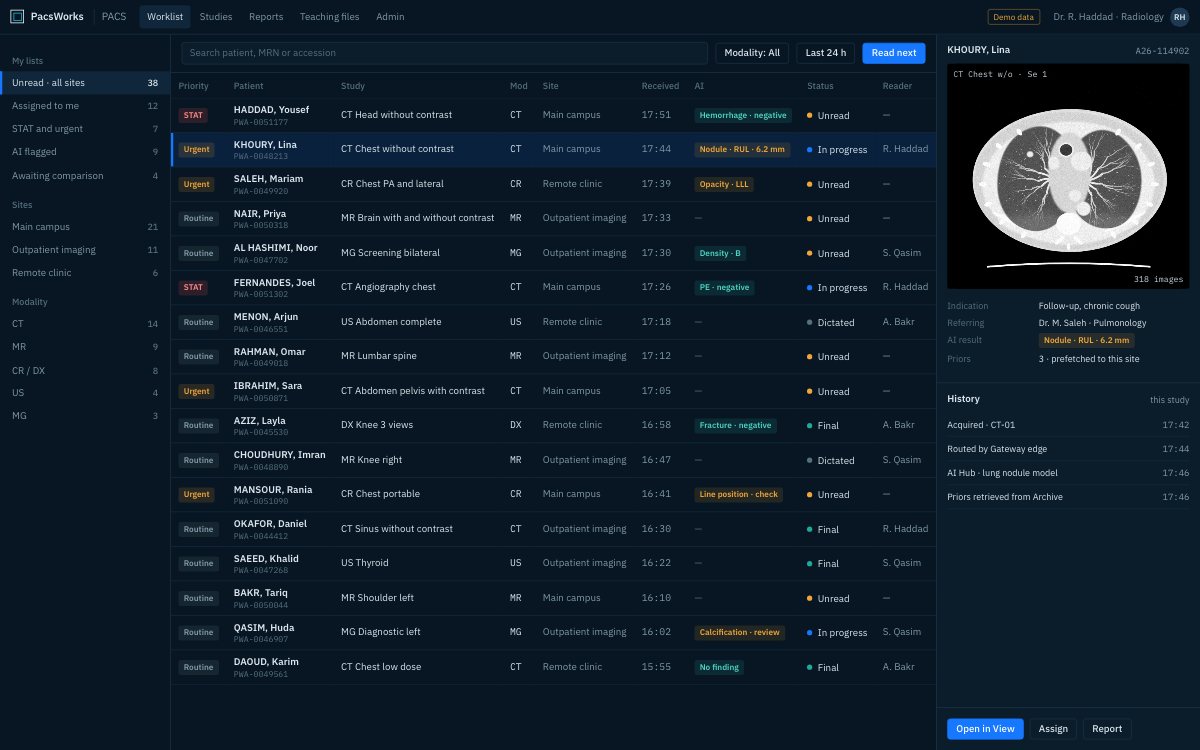Click the Demo data badge

[1014, 16]
